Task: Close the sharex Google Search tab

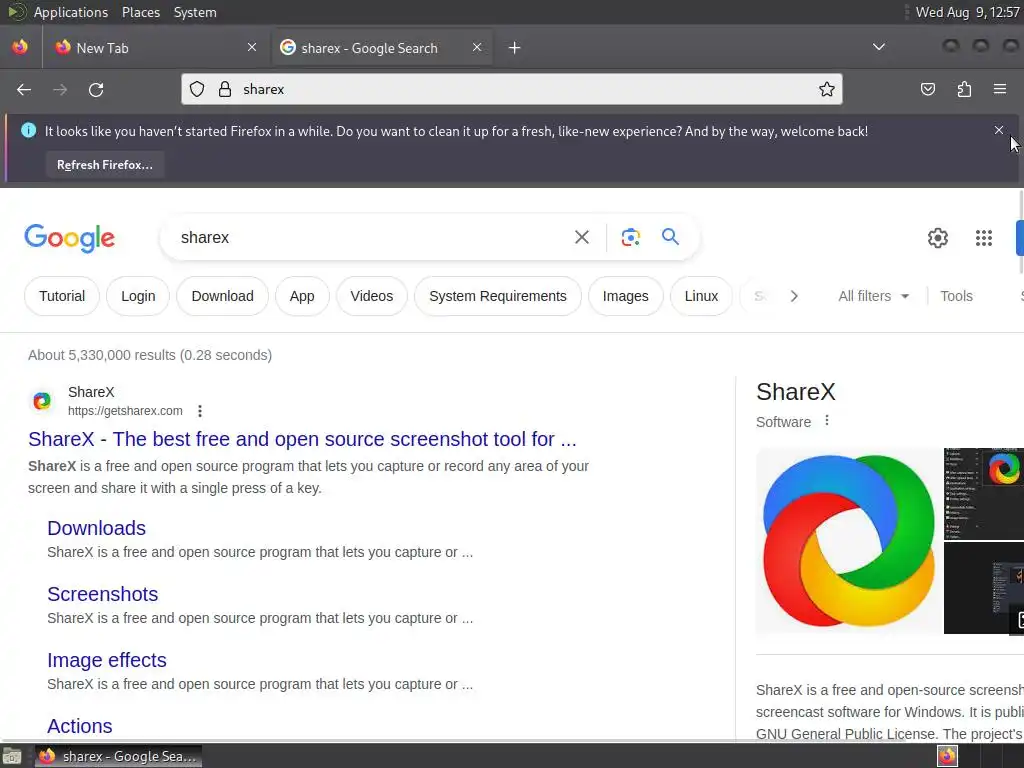Action: [477, 47]
